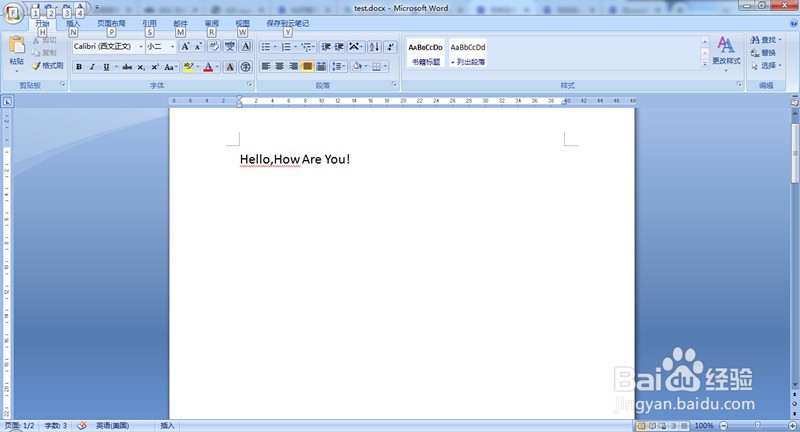Open the Paragraph dialog launcher

[394, 84]
